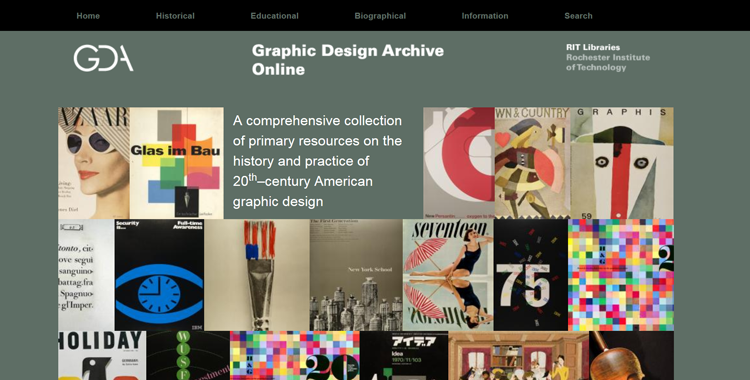The height and width of the screenshot is (380, 750).
Task: Open the RIT Libraries link
Action: 593,47
